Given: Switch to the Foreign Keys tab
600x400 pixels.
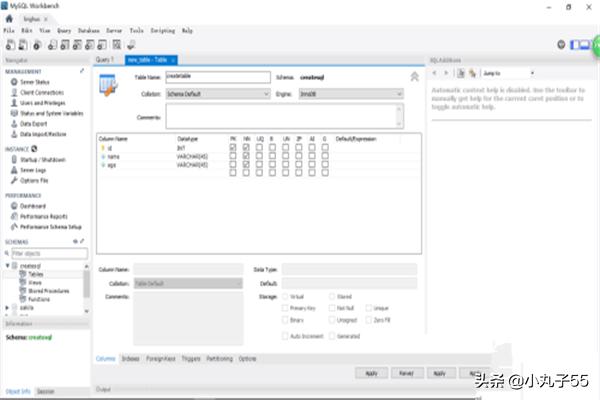Looking at the screenshot, I should click(161, 359).
